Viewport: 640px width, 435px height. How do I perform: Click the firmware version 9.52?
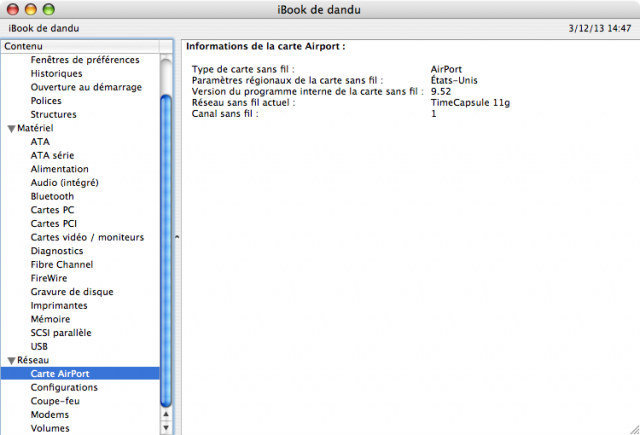click(441, 91)
